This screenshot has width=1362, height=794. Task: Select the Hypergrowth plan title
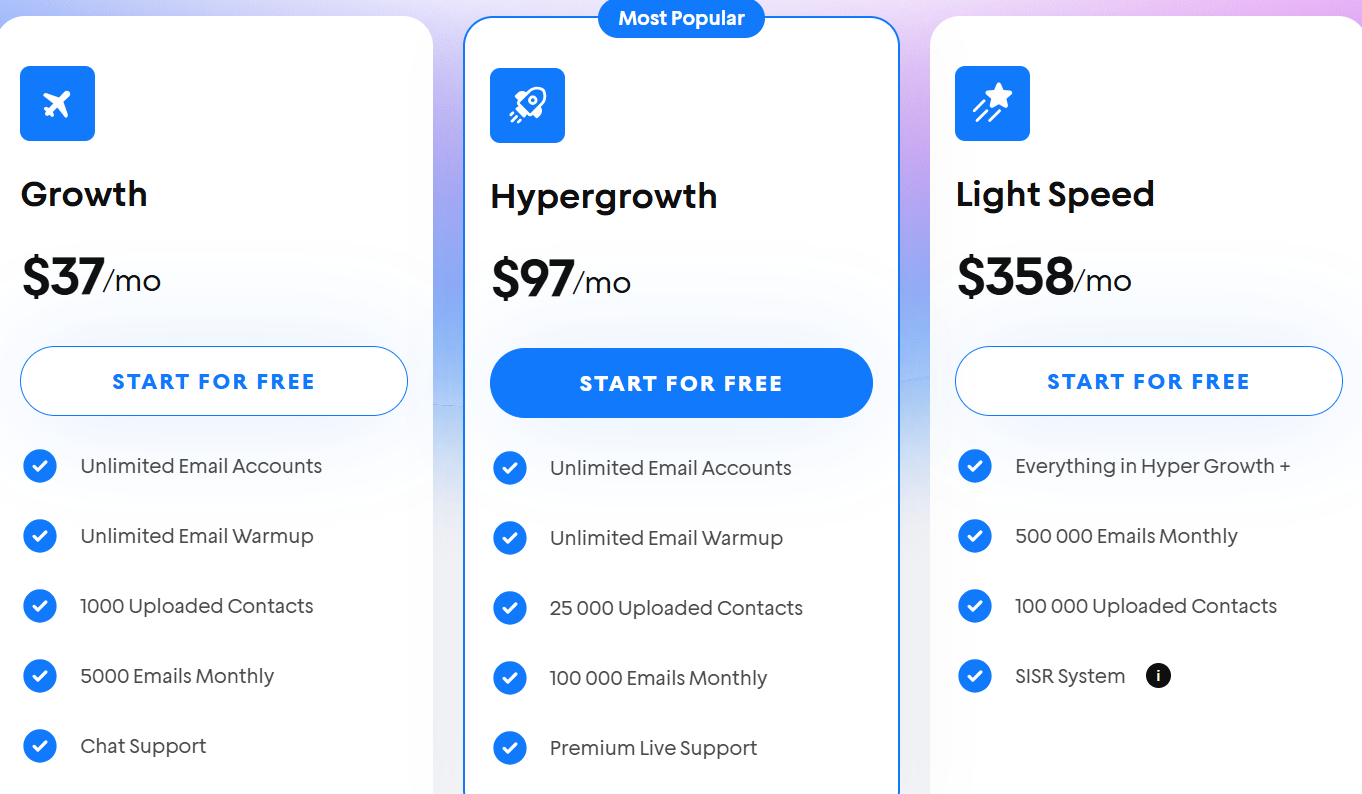coord(603,197)
